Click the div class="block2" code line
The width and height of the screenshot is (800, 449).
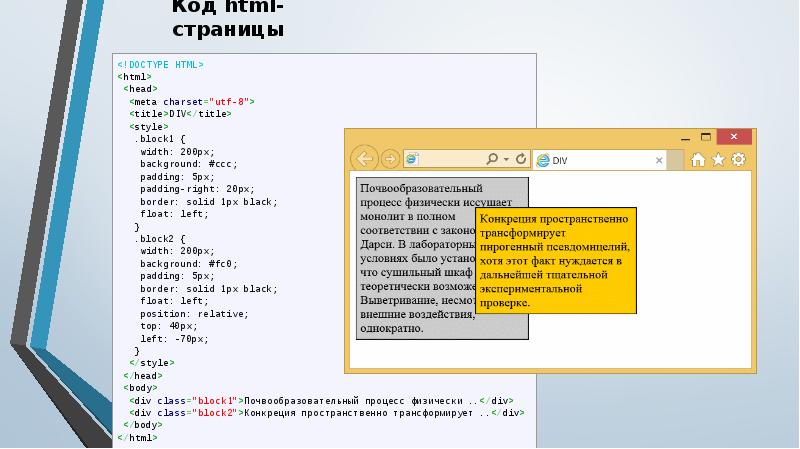click(327, 413)
